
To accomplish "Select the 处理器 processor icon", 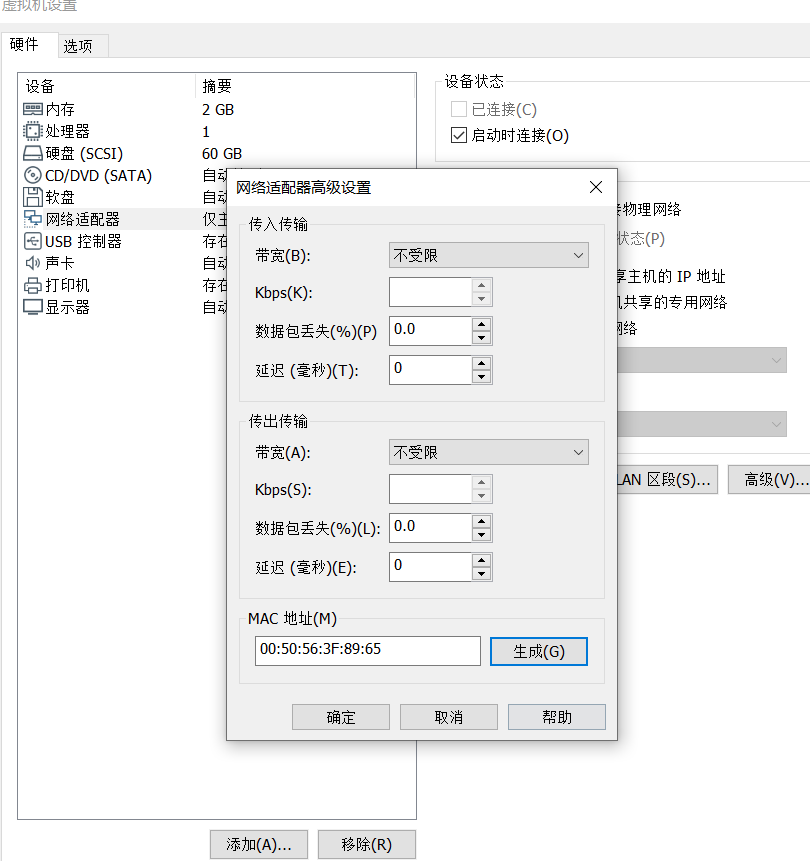I will [32, 131].
